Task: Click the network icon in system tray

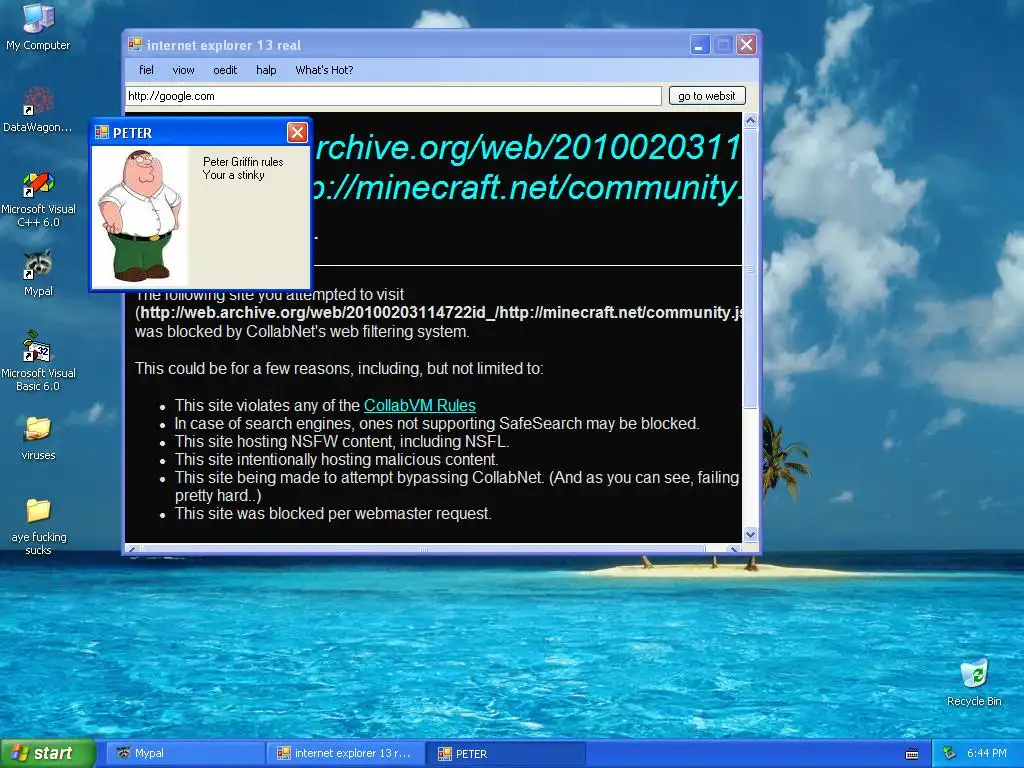Action: [x=950, y=753]
